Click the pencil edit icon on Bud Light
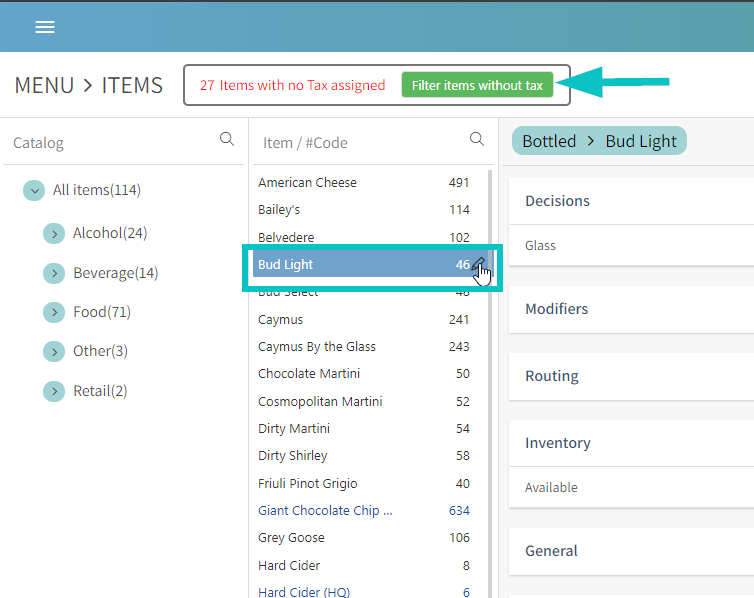 point(480,264)
